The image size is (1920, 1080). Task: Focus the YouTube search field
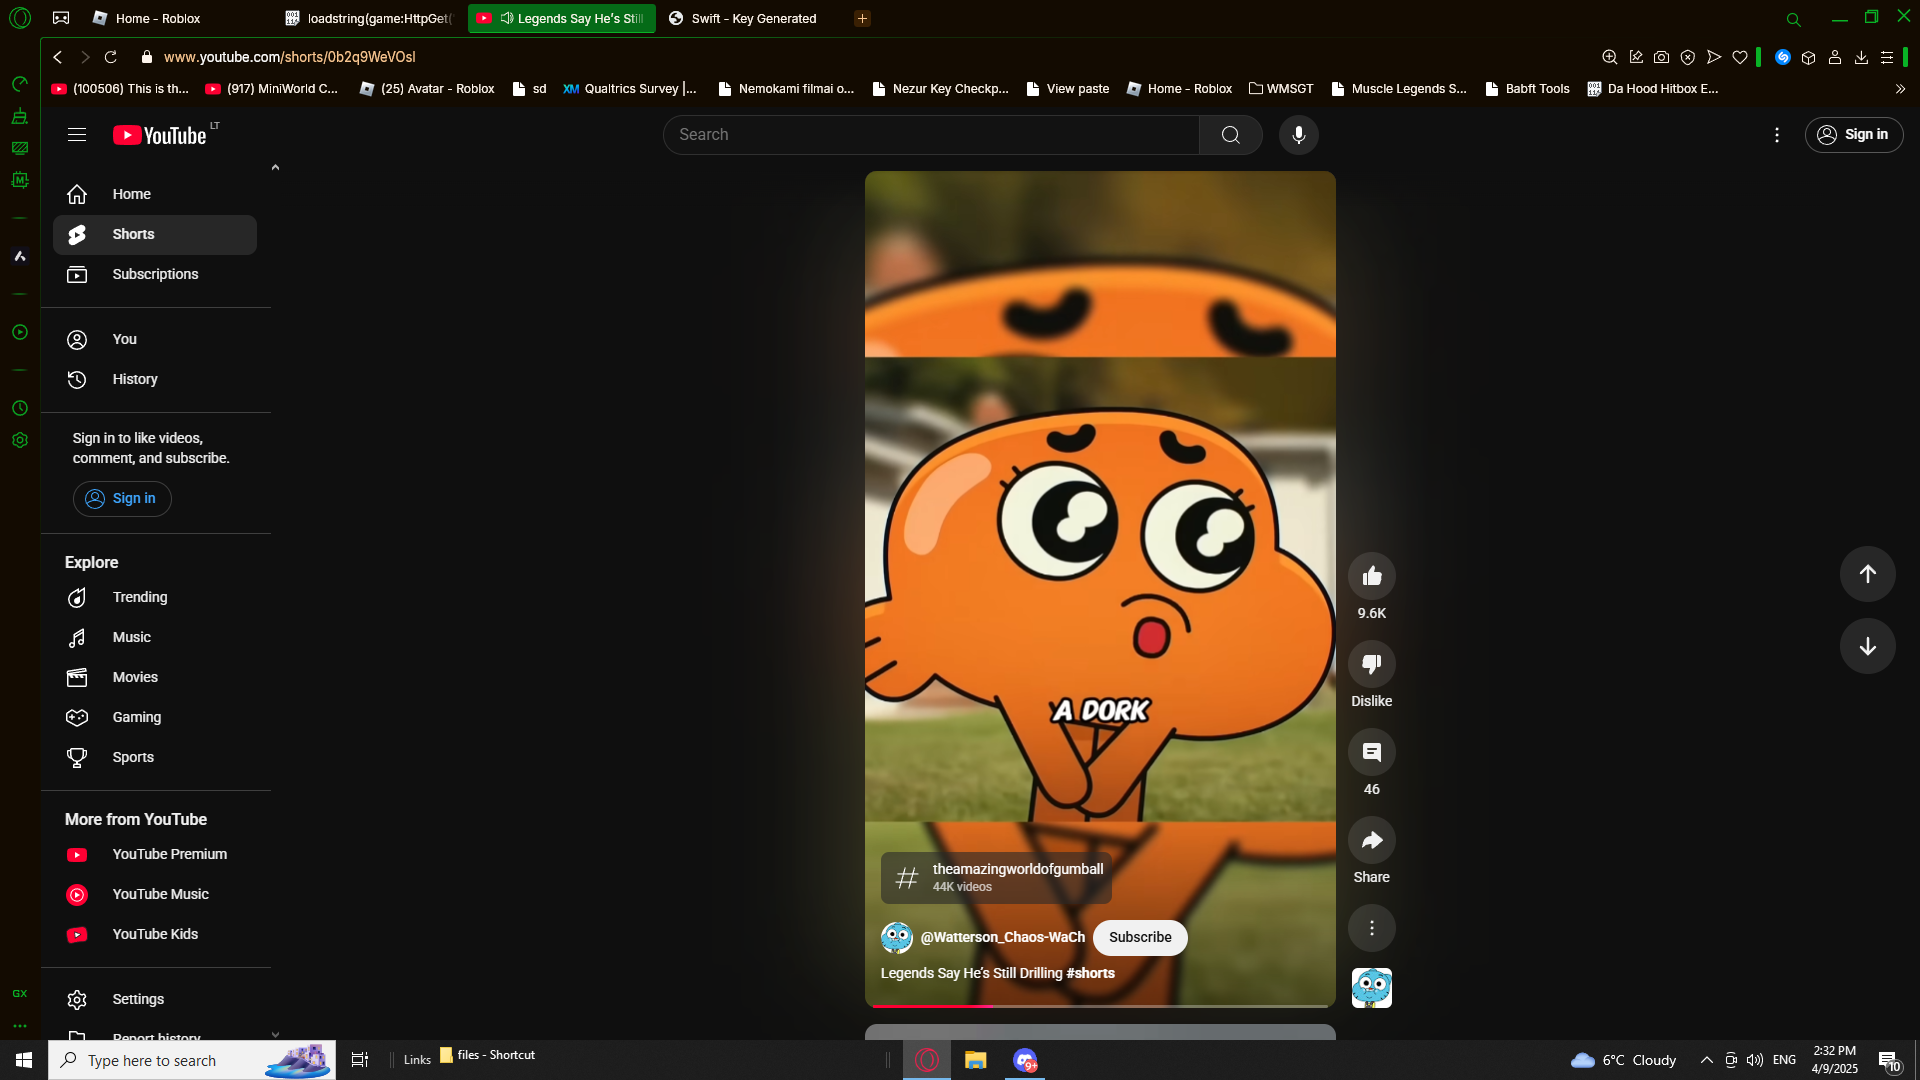point(931,135)
